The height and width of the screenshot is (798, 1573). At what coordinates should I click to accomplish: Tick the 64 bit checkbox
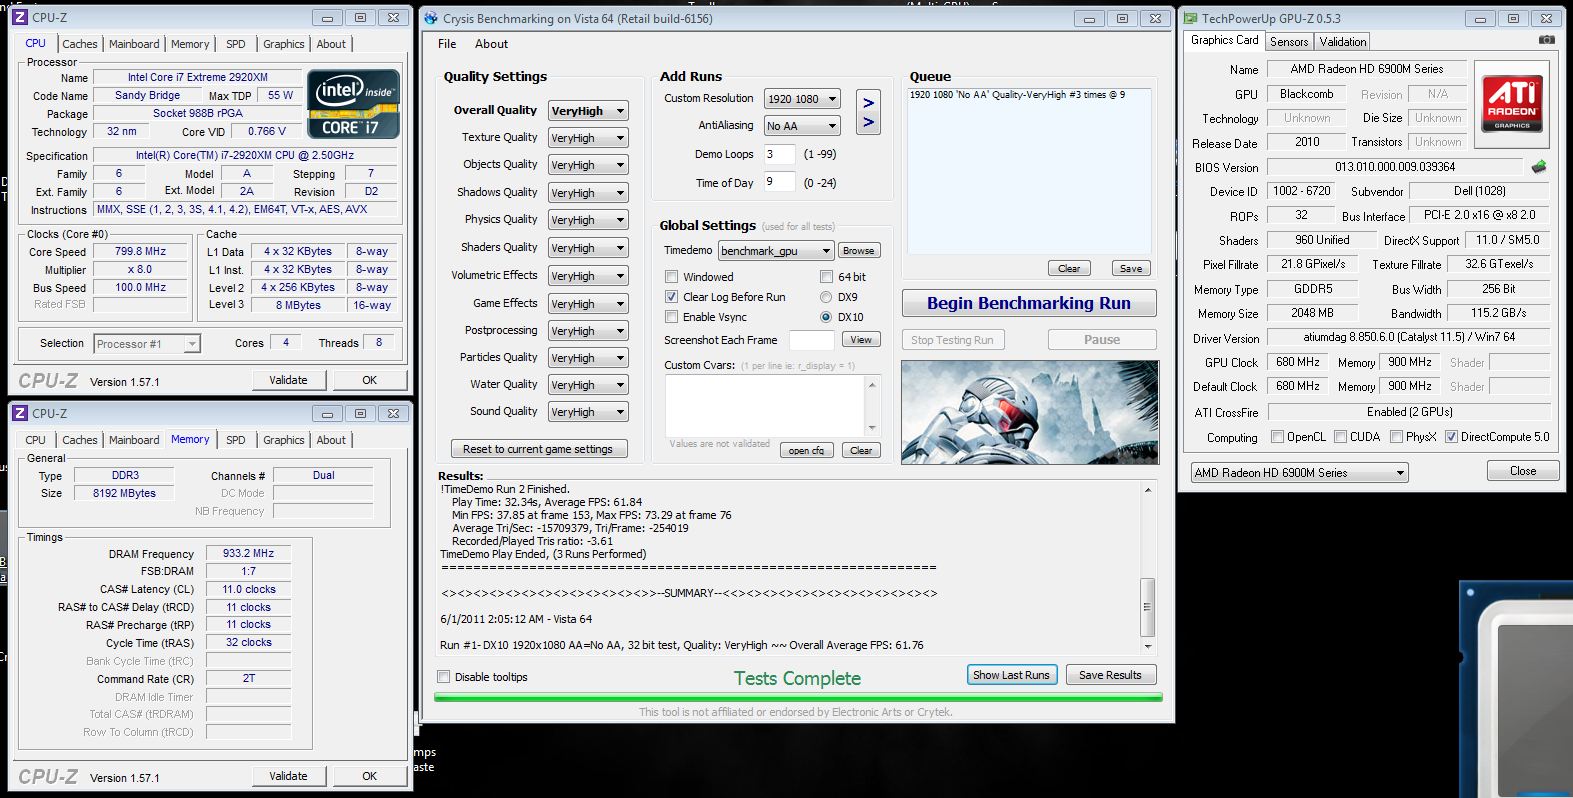coord(826,277)
